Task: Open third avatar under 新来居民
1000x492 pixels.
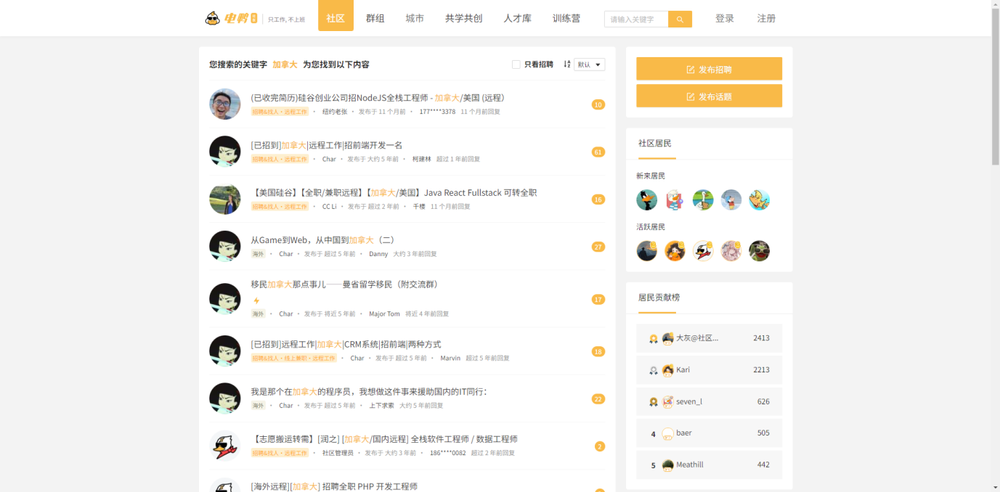Action: tap(703, 200)
